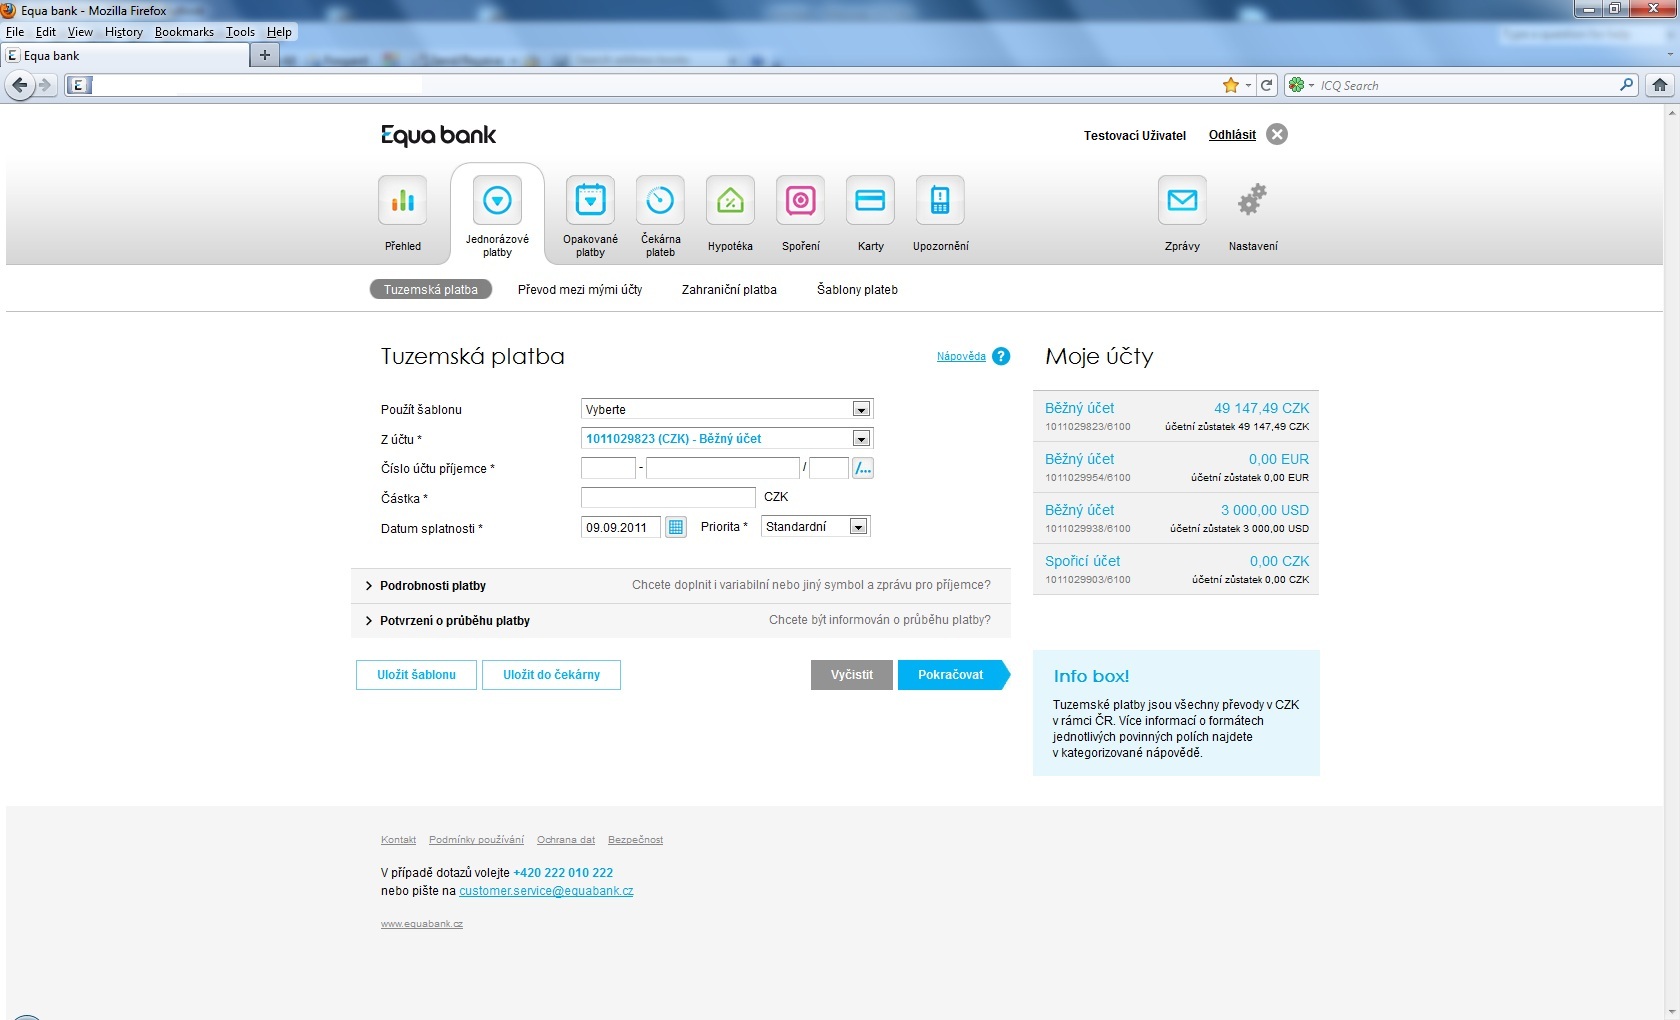The width and height of the screenshot is (1680, 1020).
Task: Go to the browser Home page
Action: pyautogui.click(x=1660, y=85)
